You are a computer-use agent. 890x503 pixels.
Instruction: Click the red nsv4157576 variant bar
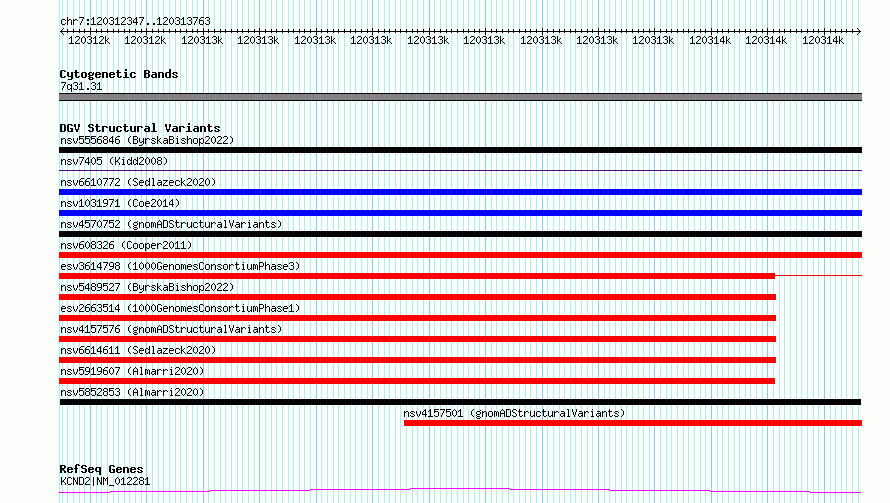point(417,339)
